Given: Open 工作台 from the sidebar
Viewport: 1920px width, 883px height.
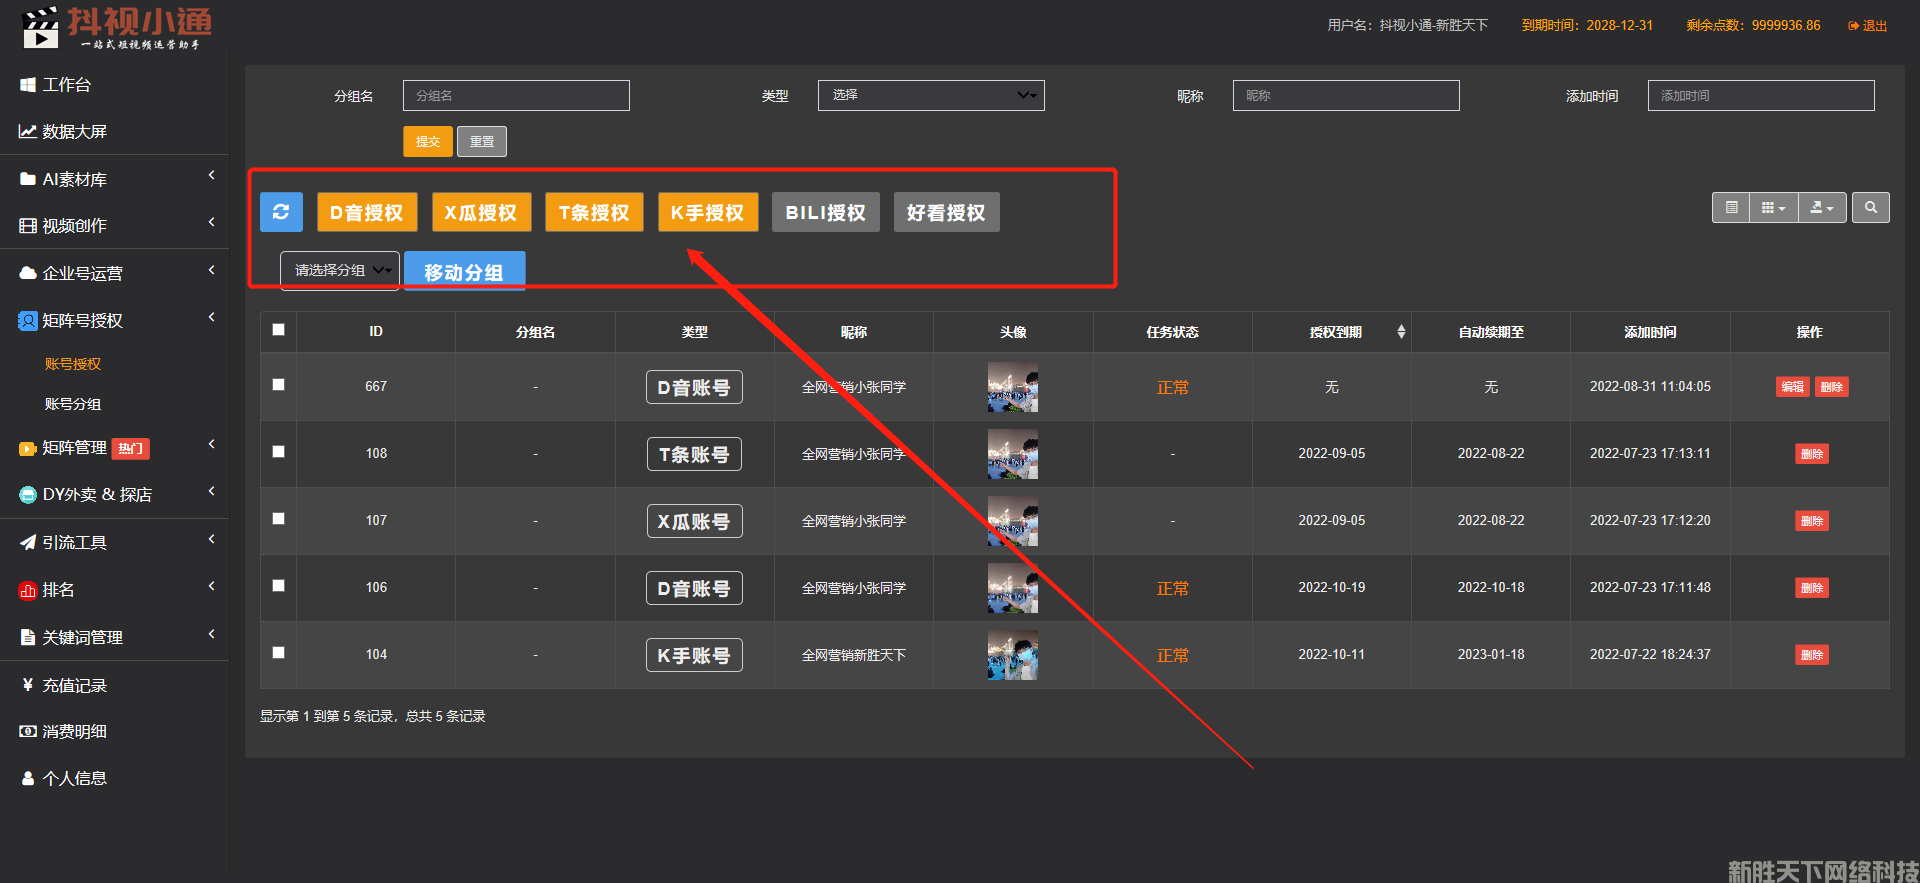Looking at the screenshot, I should [x=66, y=85].
